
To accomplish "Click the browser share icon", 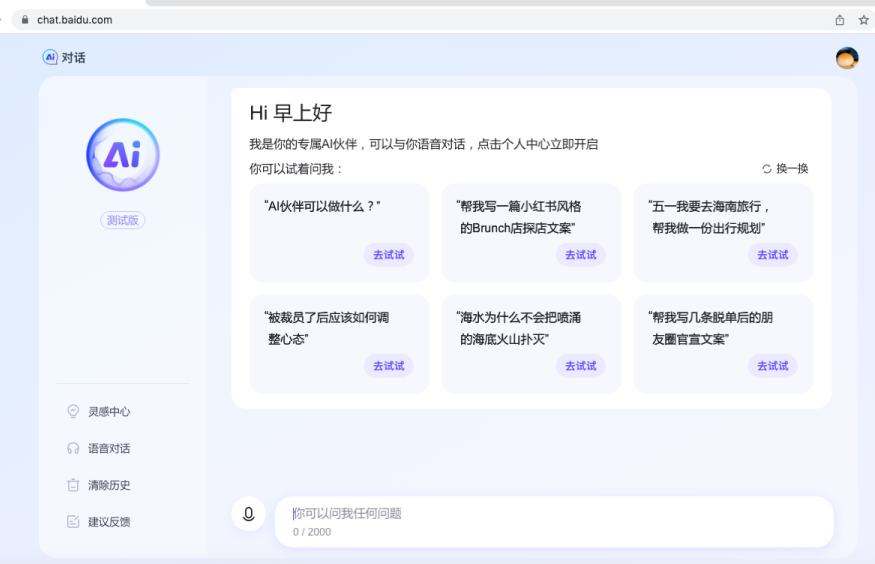I will pos(839,20).
